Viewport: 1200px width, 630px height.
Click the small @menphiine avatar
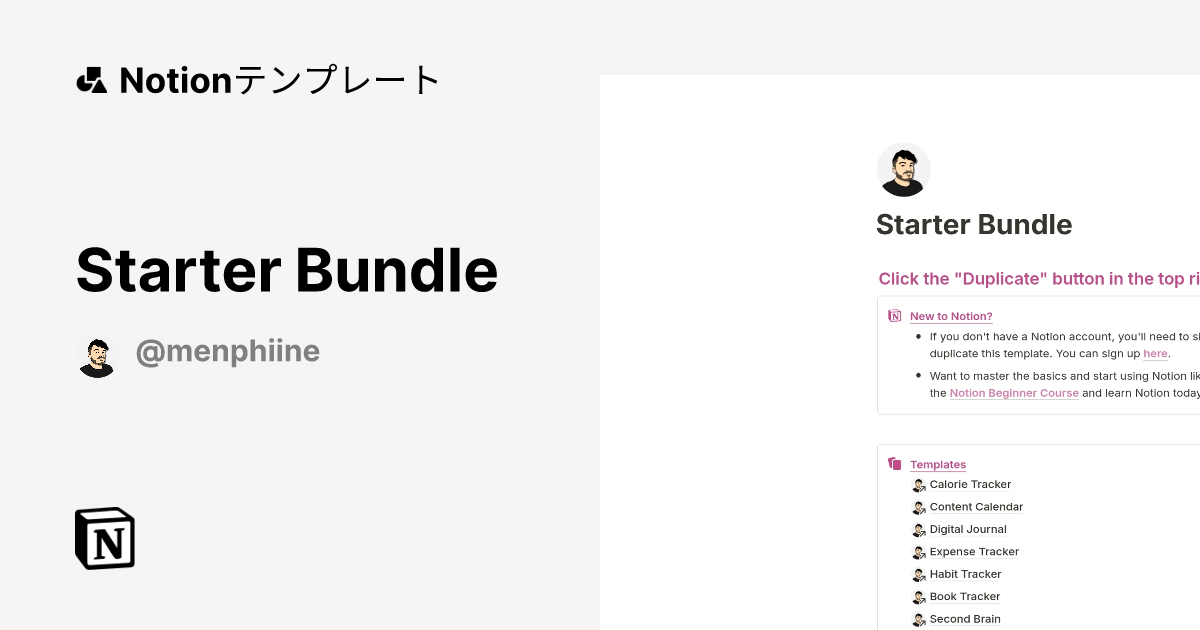point(97,357)
